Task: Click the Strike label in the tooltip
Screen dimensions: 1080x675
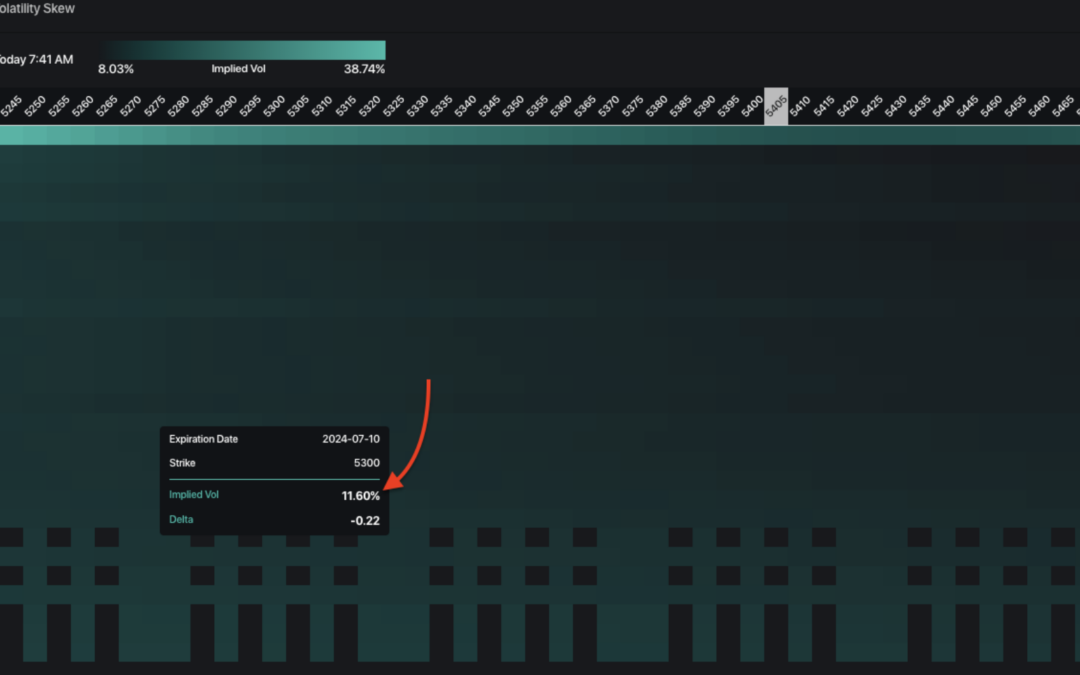Action: (x=182, y=463)
